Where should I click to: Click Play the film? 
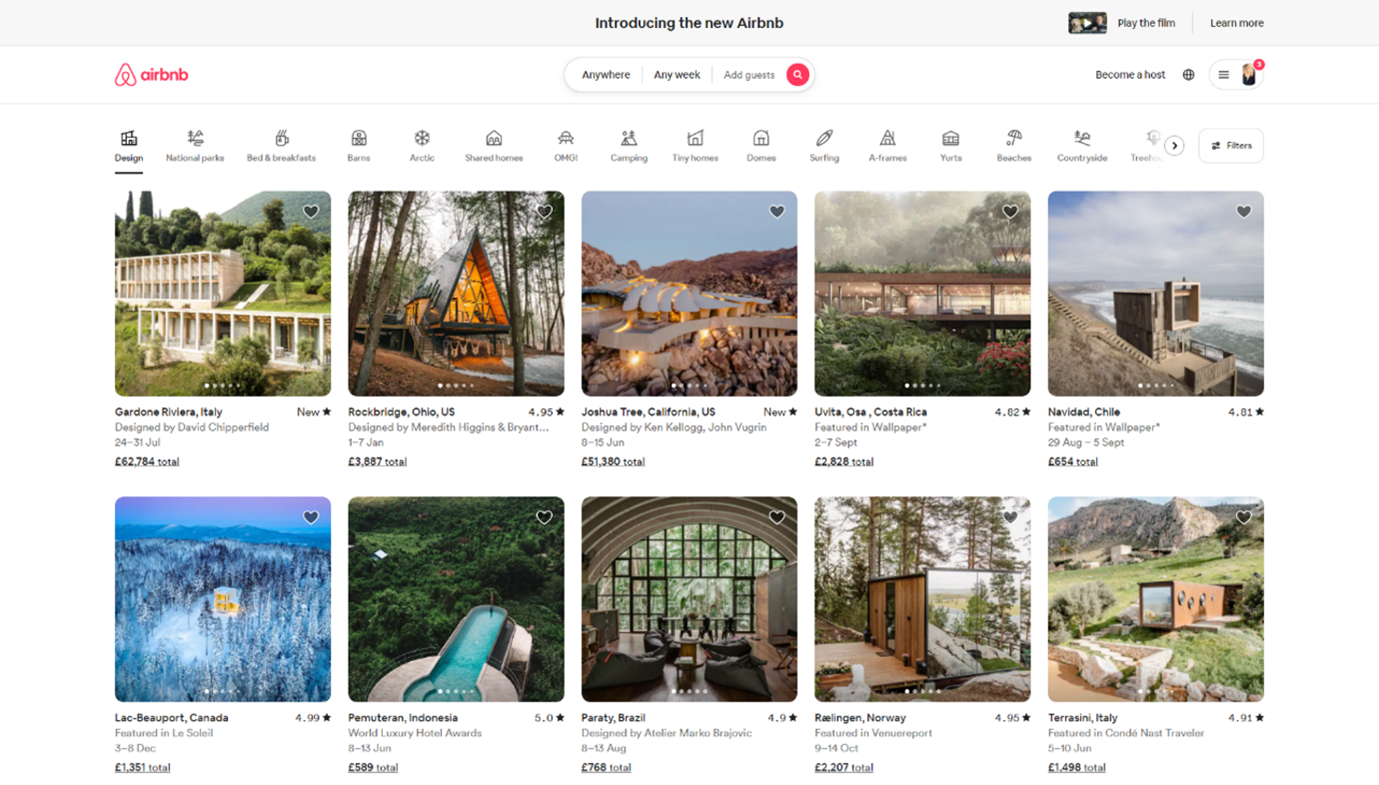click(1146, 23)
